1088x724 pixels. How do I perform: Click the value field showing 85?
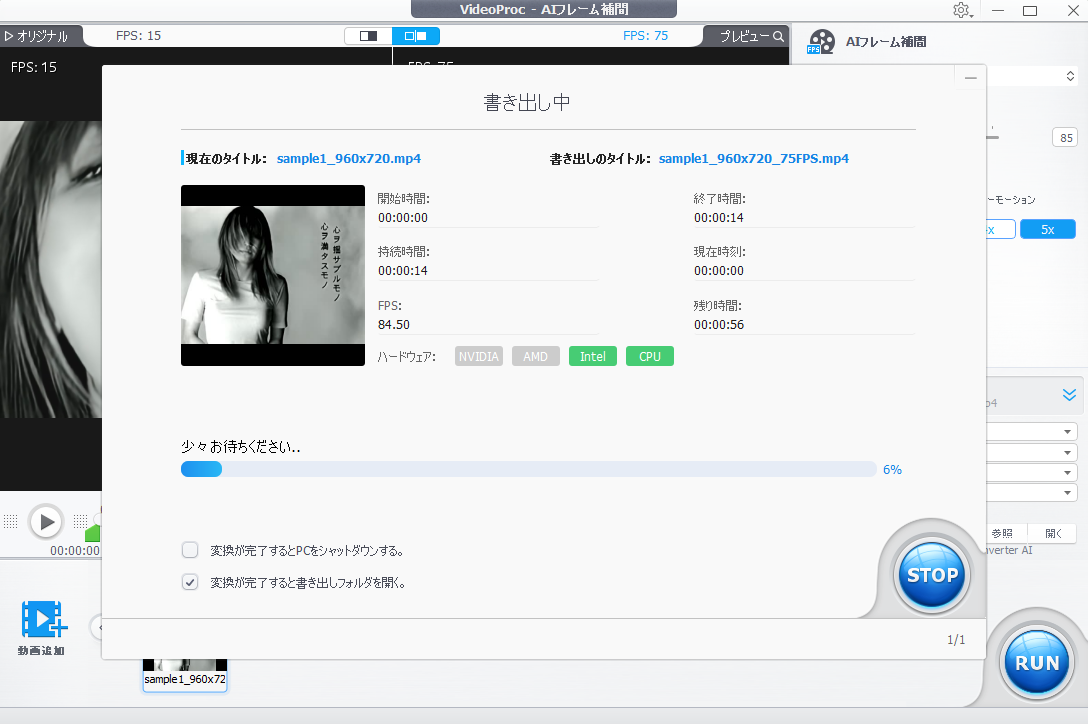(1066, 137)
